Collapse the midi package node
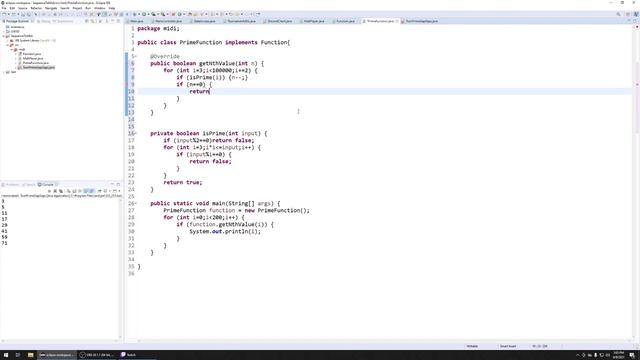 coord(12,49)
